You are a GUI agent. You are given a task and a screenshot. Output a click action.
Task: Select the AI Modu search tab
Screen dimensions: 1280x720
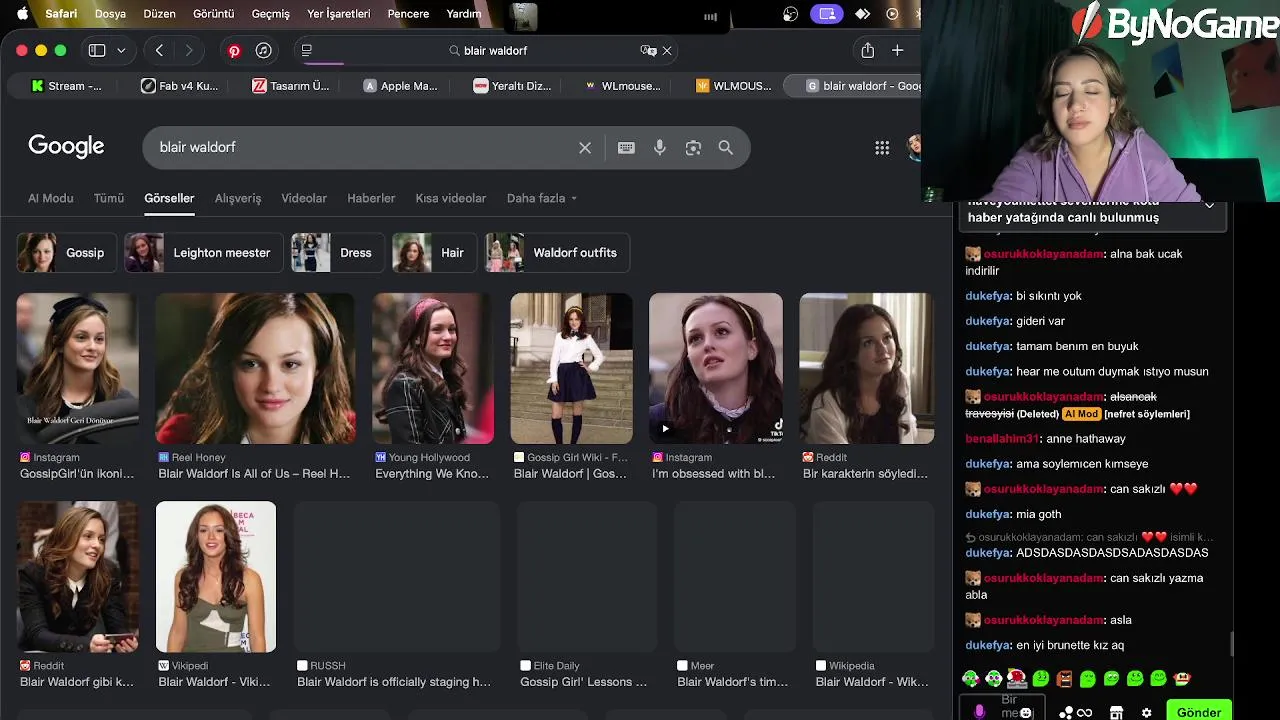[50, 198]
